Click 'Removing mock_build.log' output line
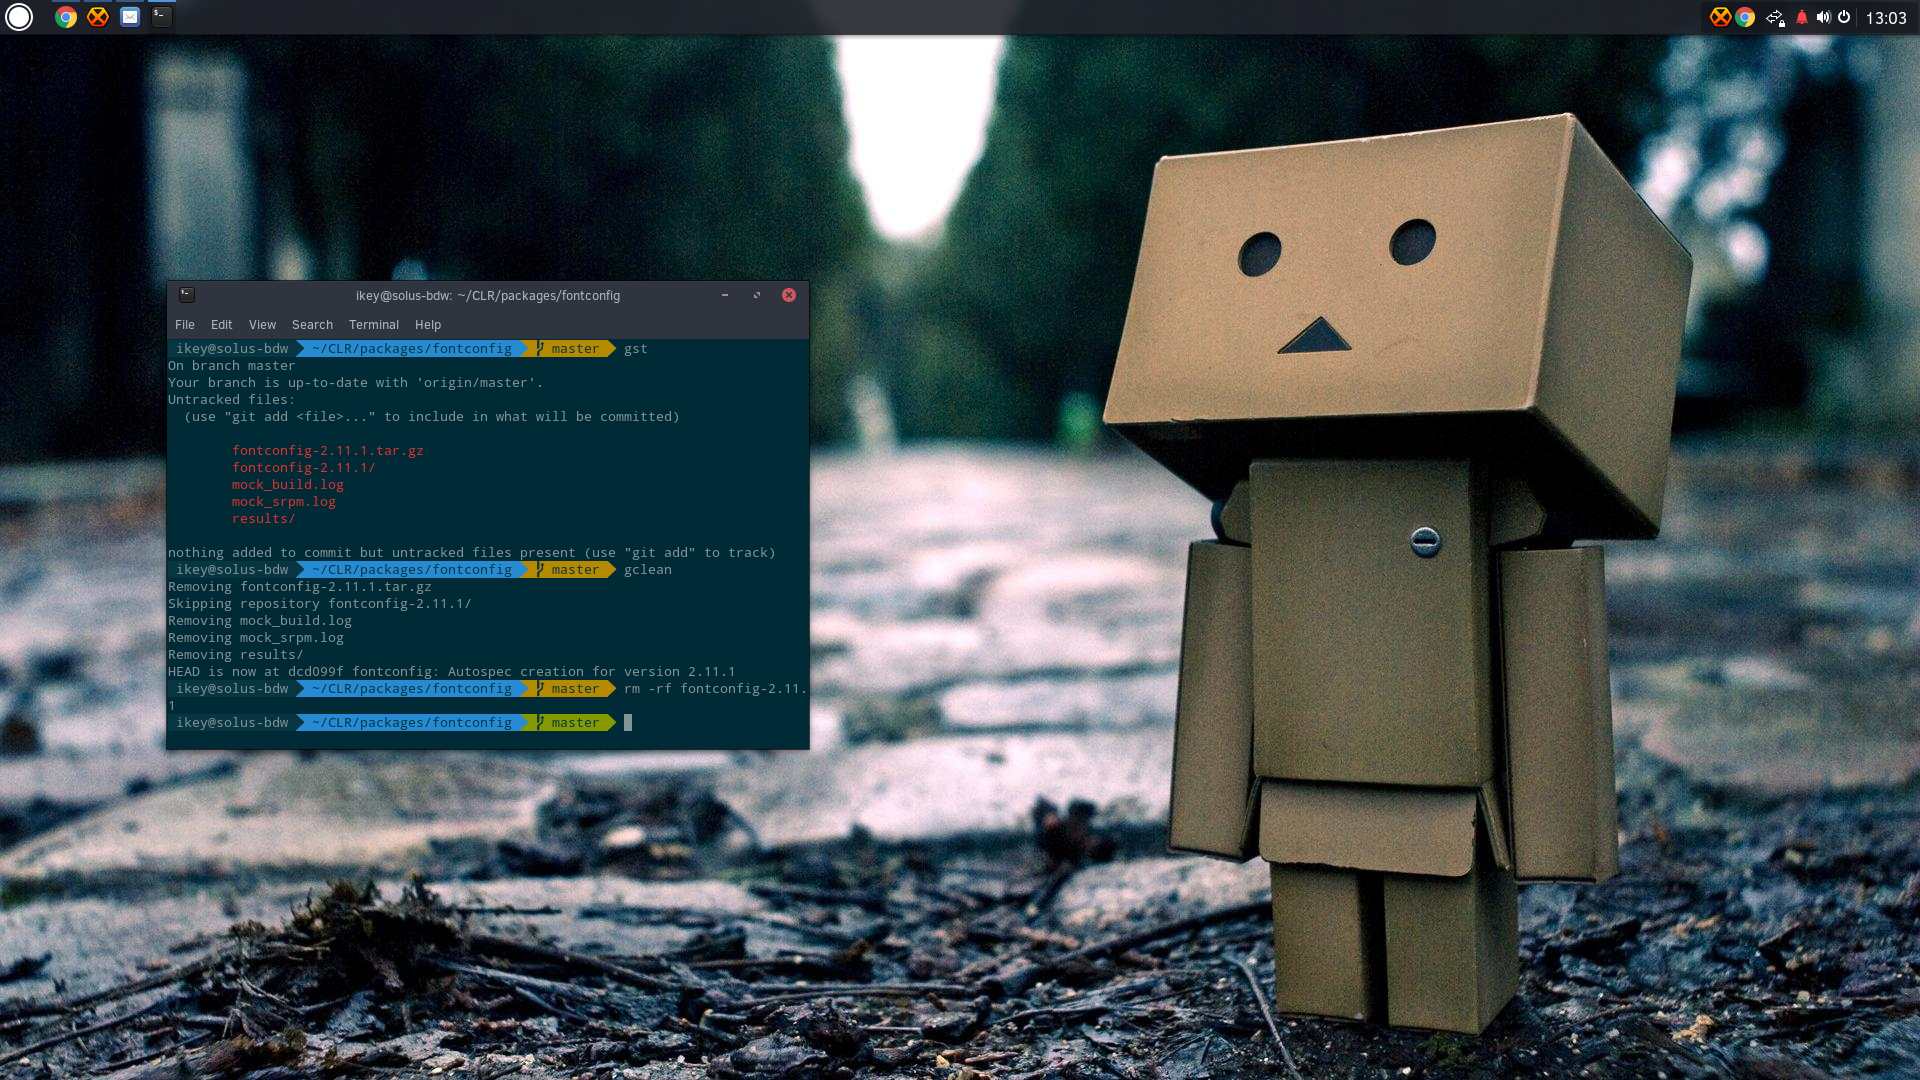The height and width of the screenshot is (1080, 1920). coord(260,621)
